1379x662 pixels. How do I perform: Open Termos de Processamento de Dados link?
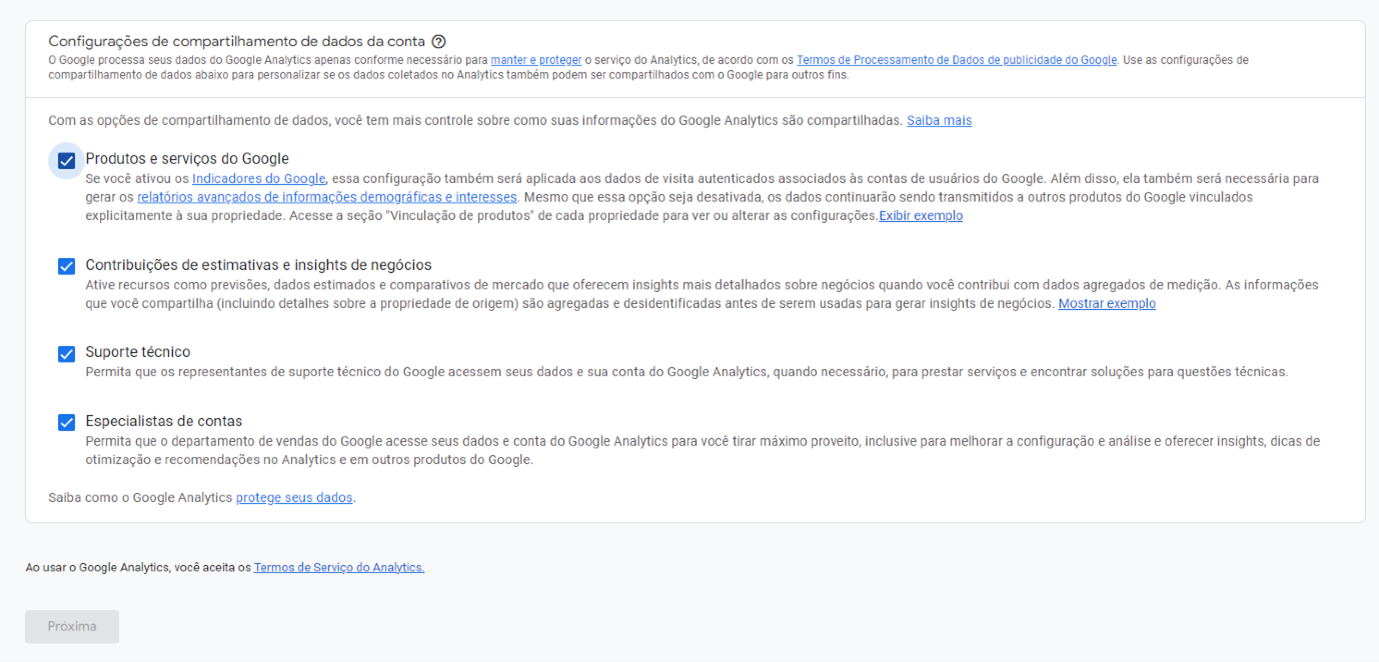(957, 60)
